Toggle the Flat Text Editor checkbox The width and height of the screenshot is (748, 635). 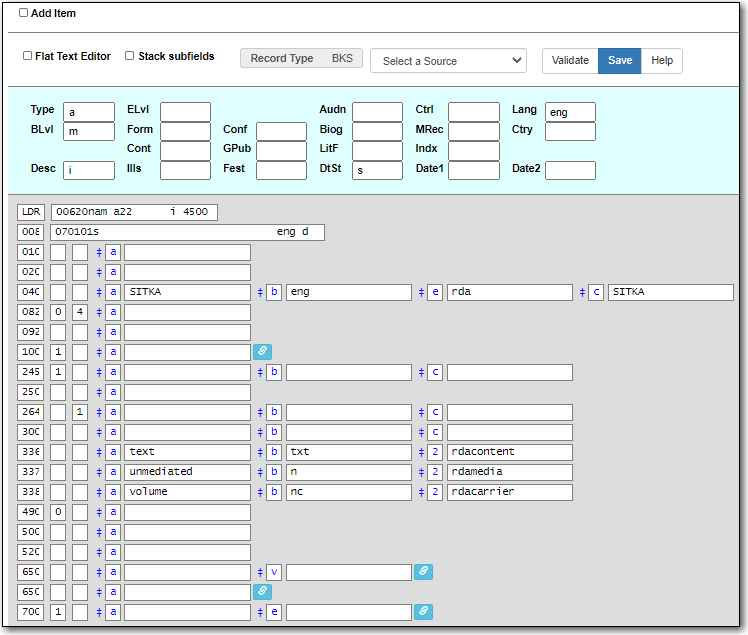(x=28, y=56)
